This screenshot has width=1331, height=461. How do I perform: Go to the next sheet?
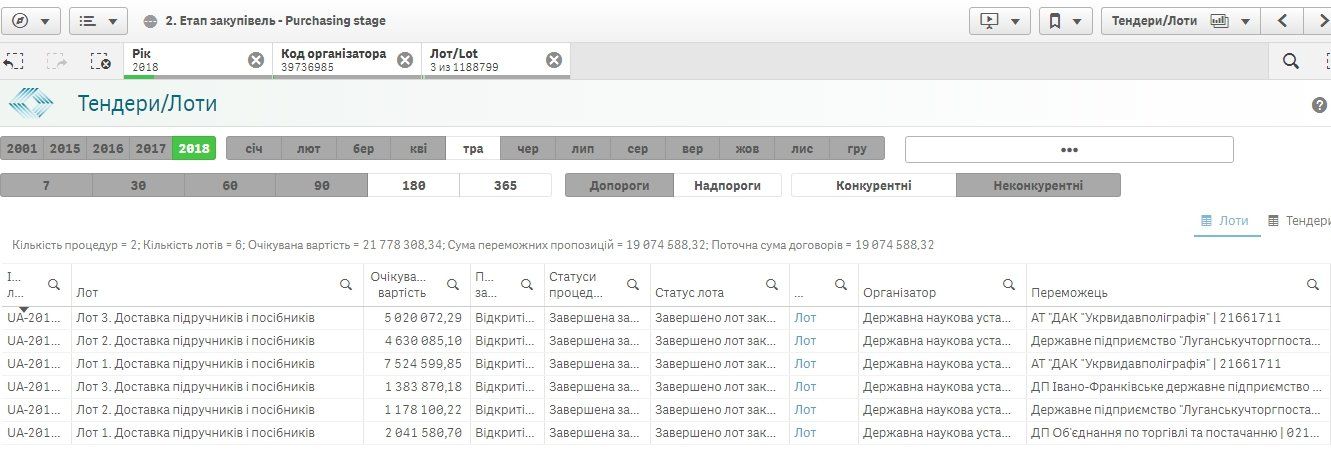tap(1321, 20)
